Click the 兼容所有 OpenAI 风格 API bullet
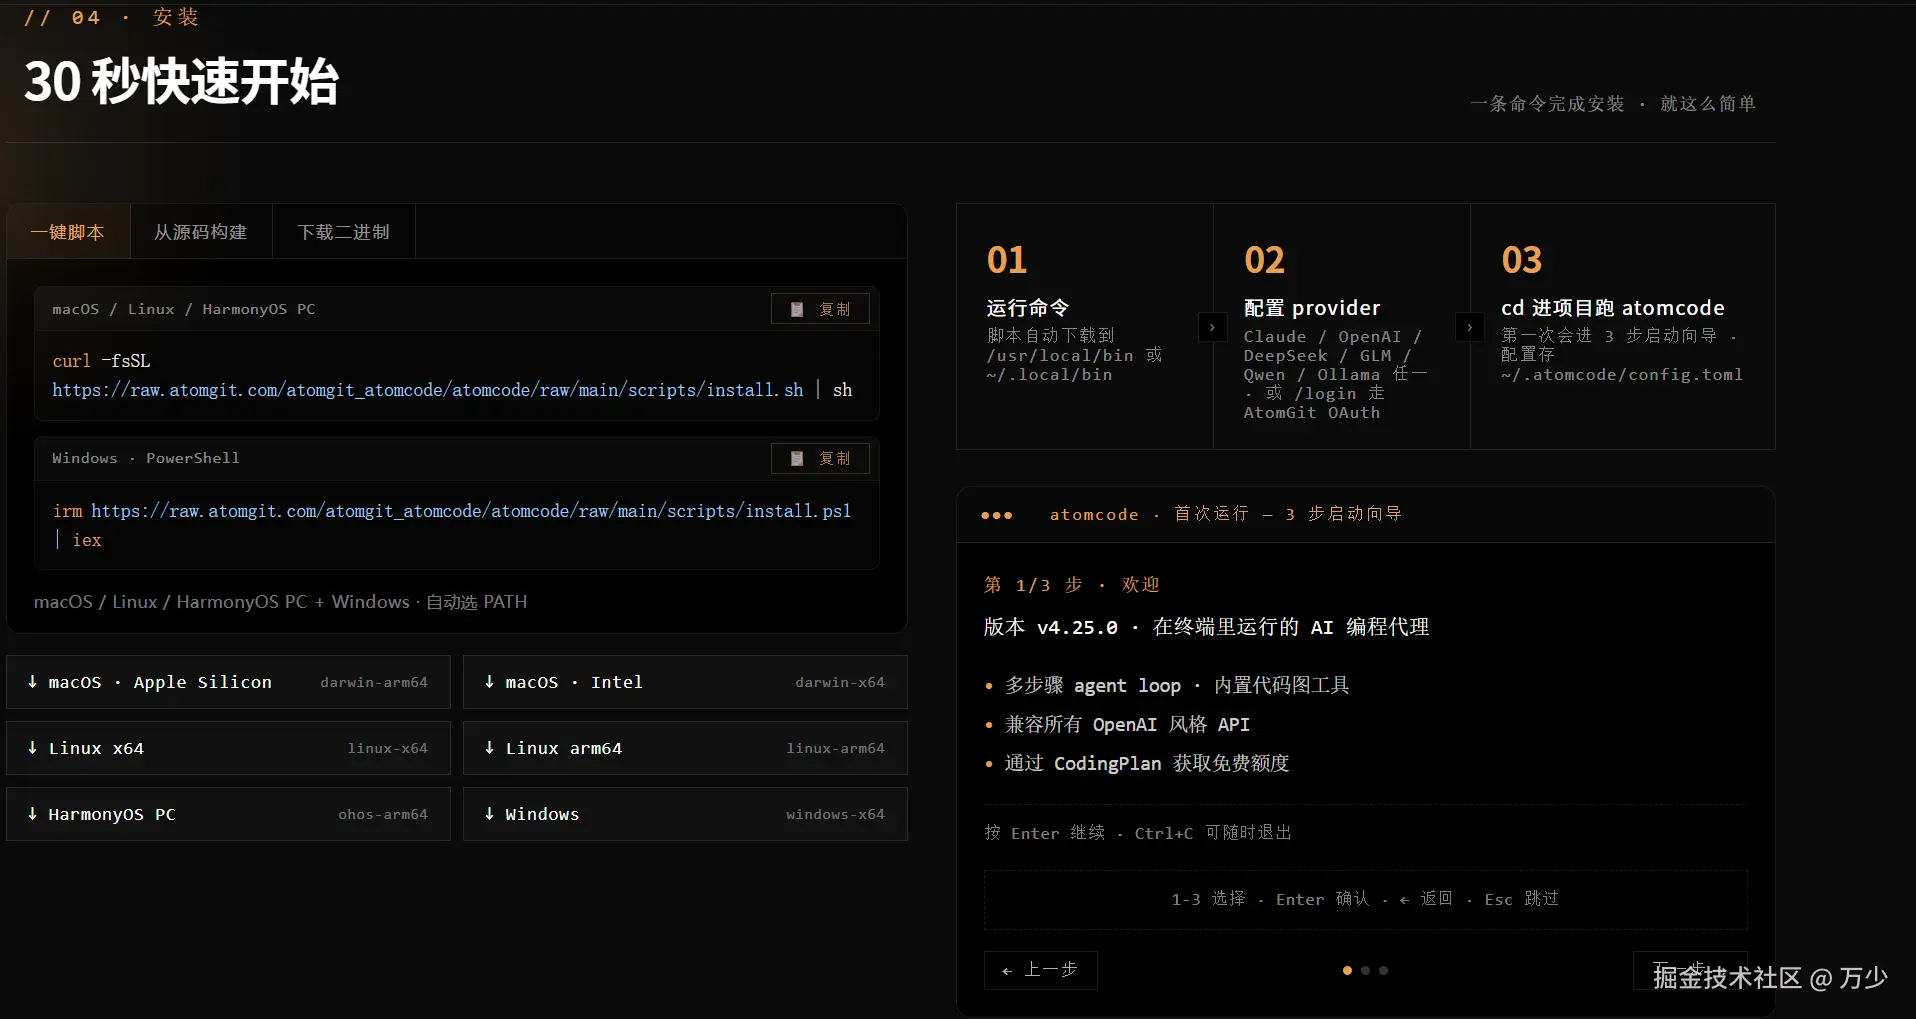 (1127, 724)
